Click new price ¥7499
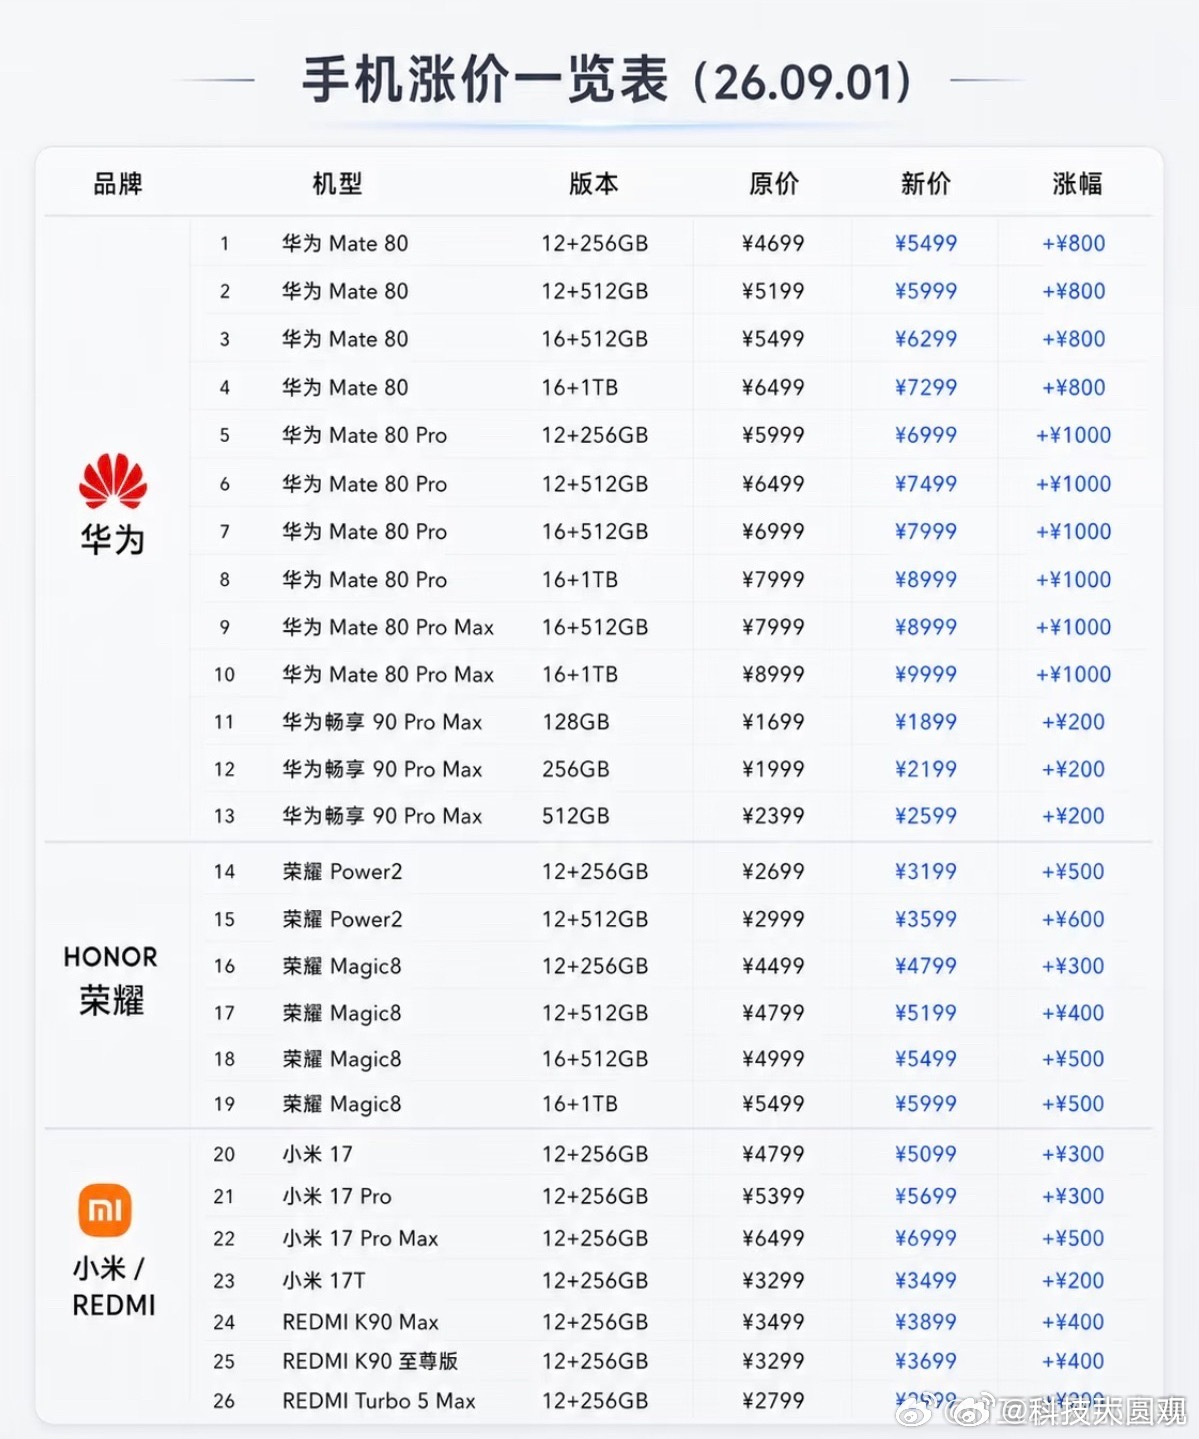1199x1439 pixels. point(926,484)
